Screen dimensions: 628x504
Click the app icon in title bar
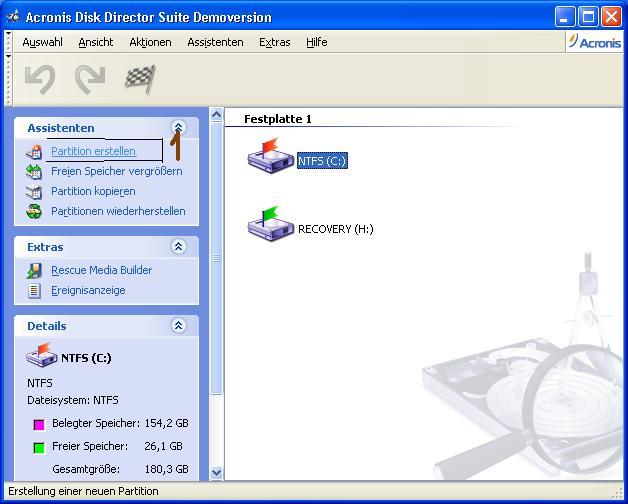[x=14, y=17]
